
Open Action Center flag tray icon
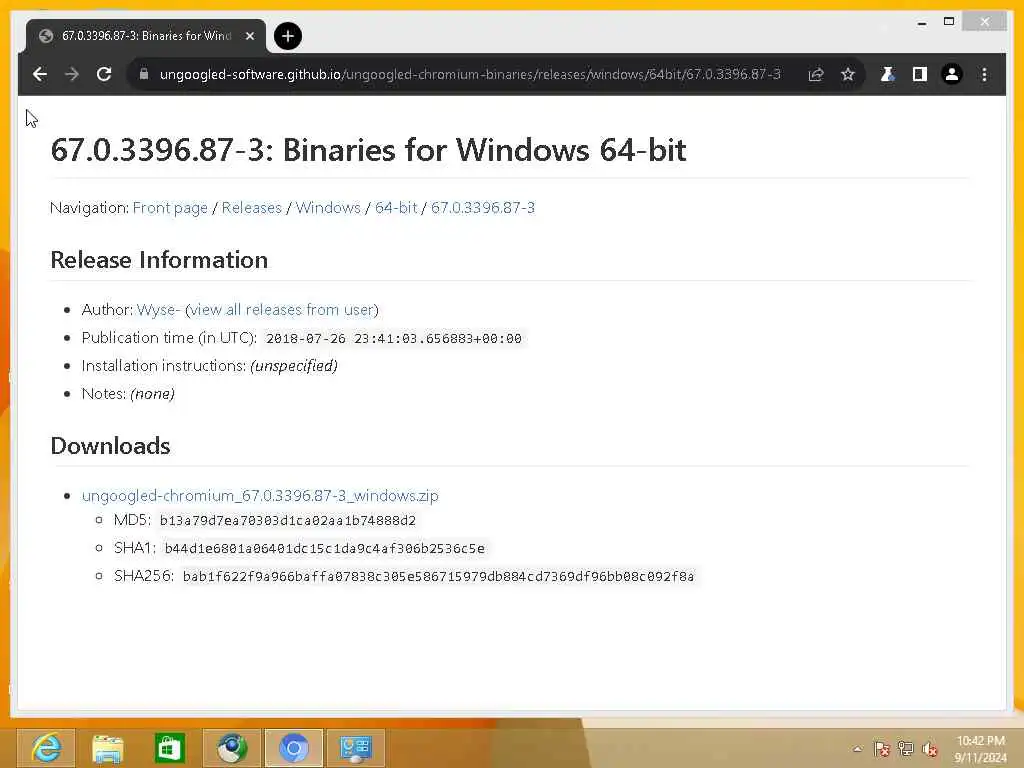(882, 749)
